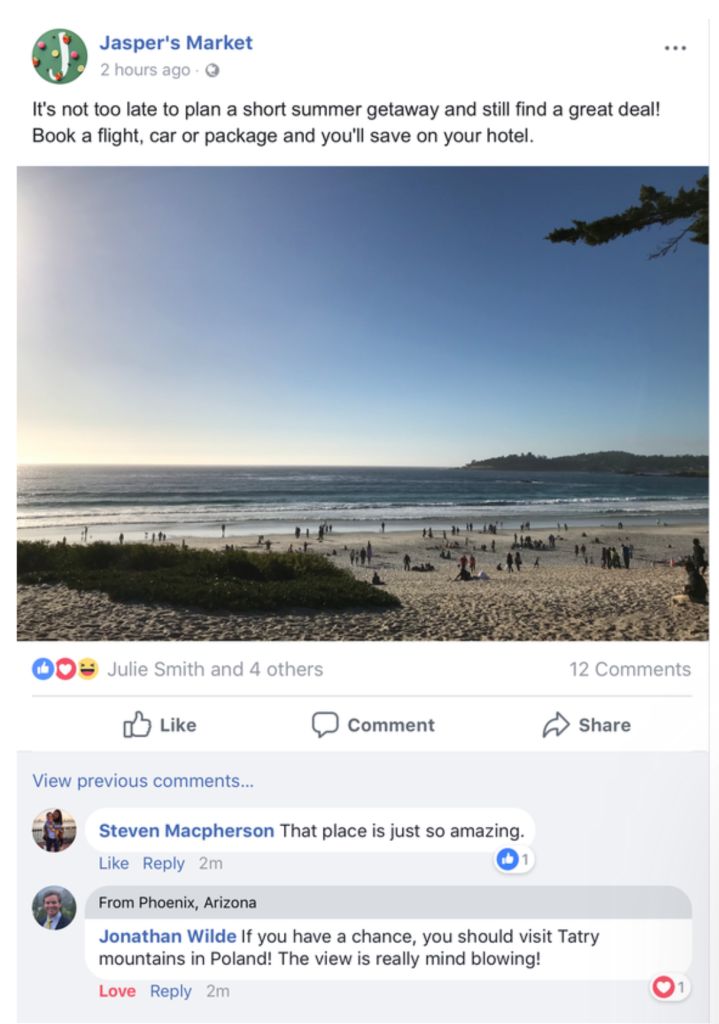Toggle Love on Jonathan Wilde's comment
Viewport: 719px width, 1024px height.
117,991
